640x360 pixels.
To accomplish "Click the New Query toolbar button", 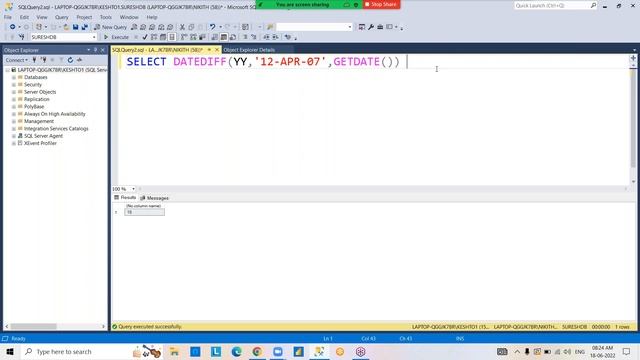I will [x=111, y=27].
